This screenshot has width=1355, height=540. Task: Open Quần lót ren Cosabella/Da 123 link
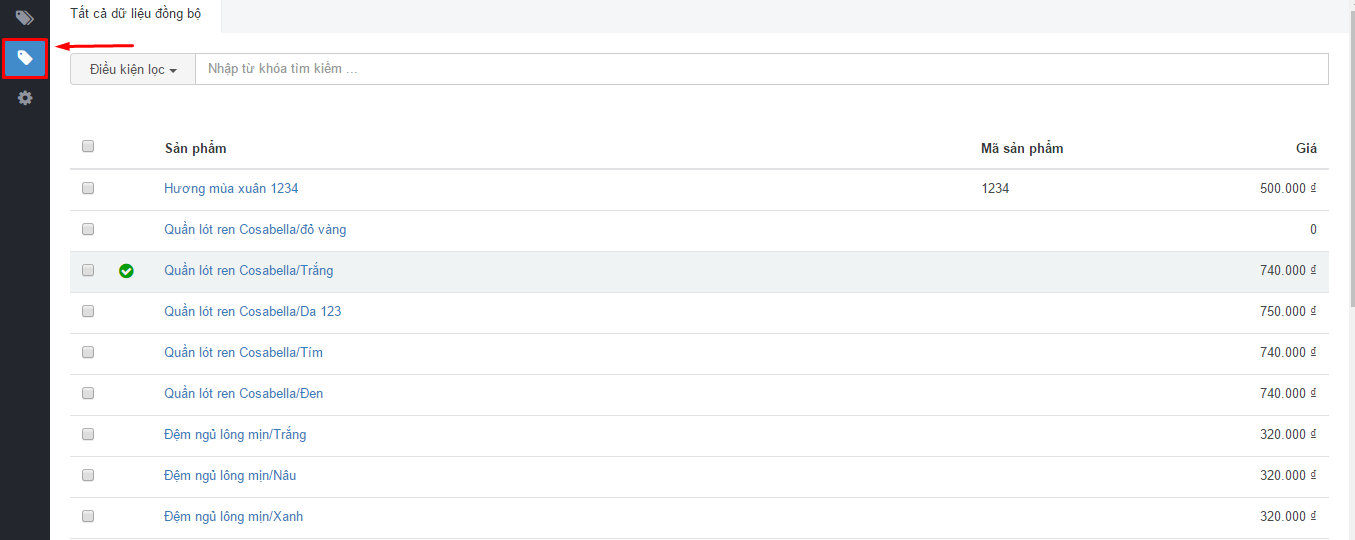[253, 311]
